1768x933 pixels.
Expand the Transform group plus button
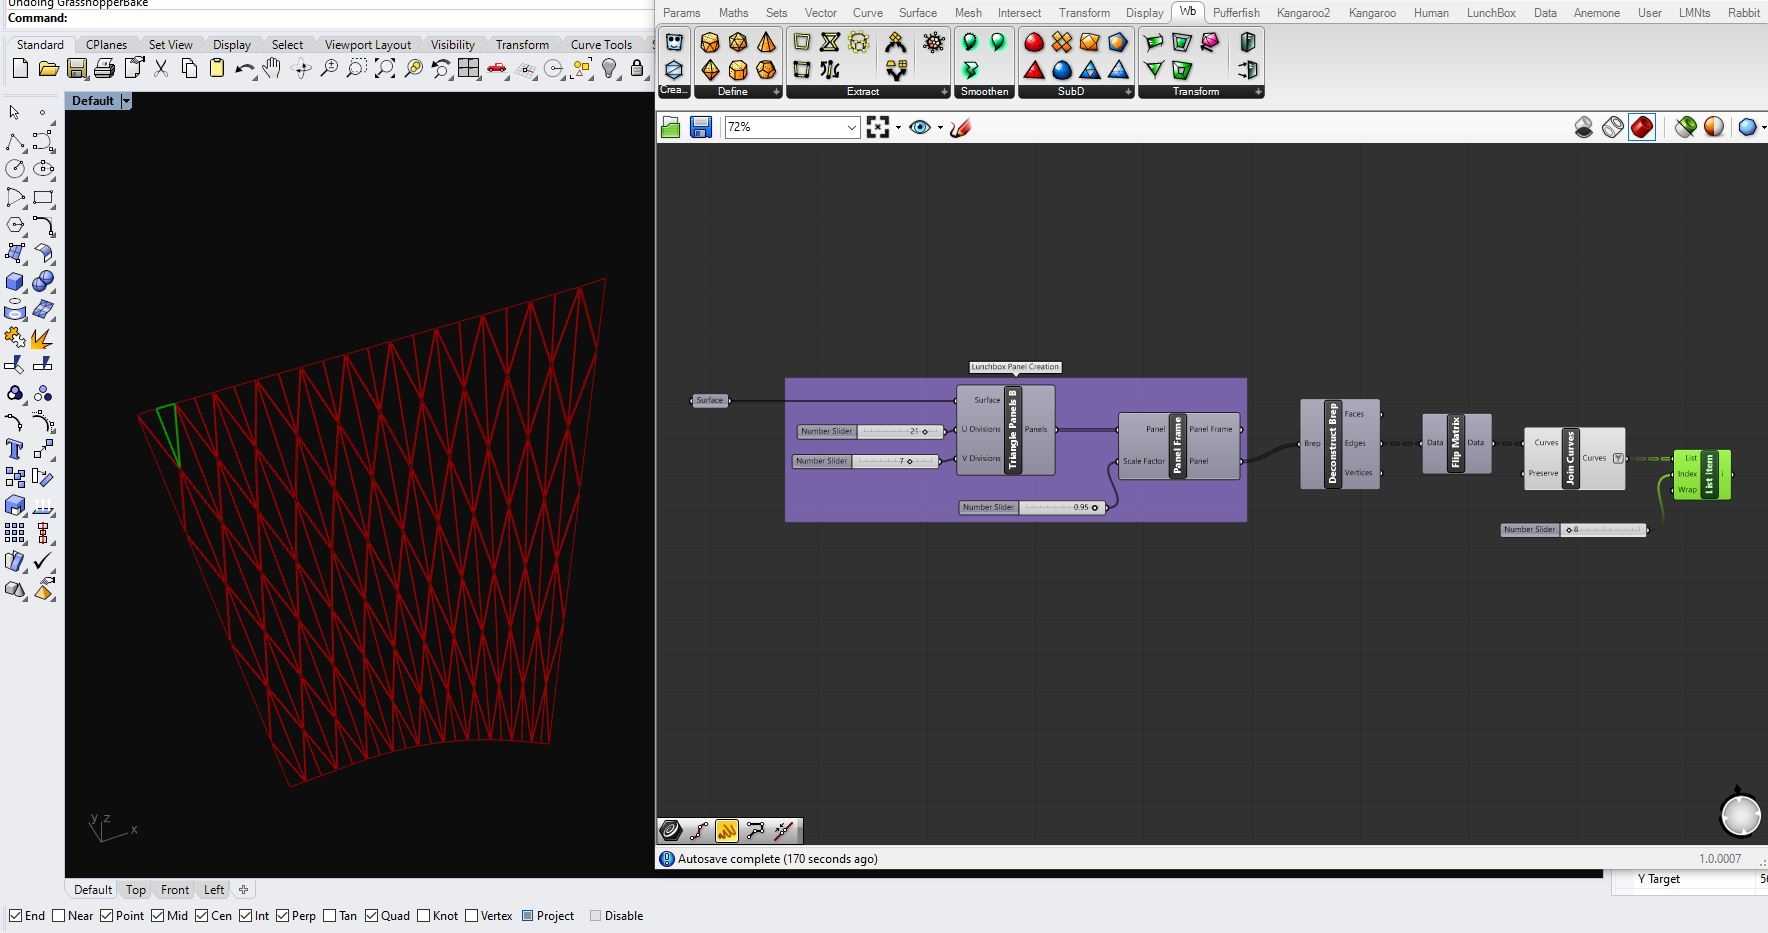(1258, 91)
